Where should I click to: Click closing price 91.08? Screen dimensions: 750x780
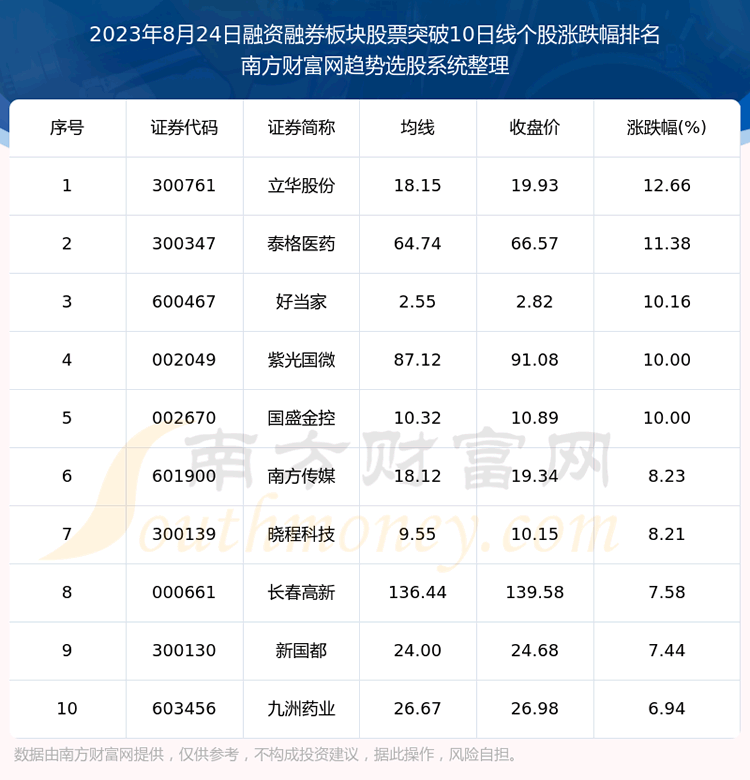535,360
